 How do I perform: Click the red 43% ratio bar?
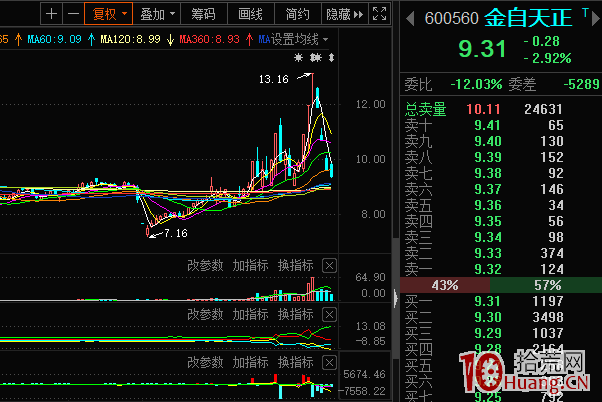coord(445,285)
